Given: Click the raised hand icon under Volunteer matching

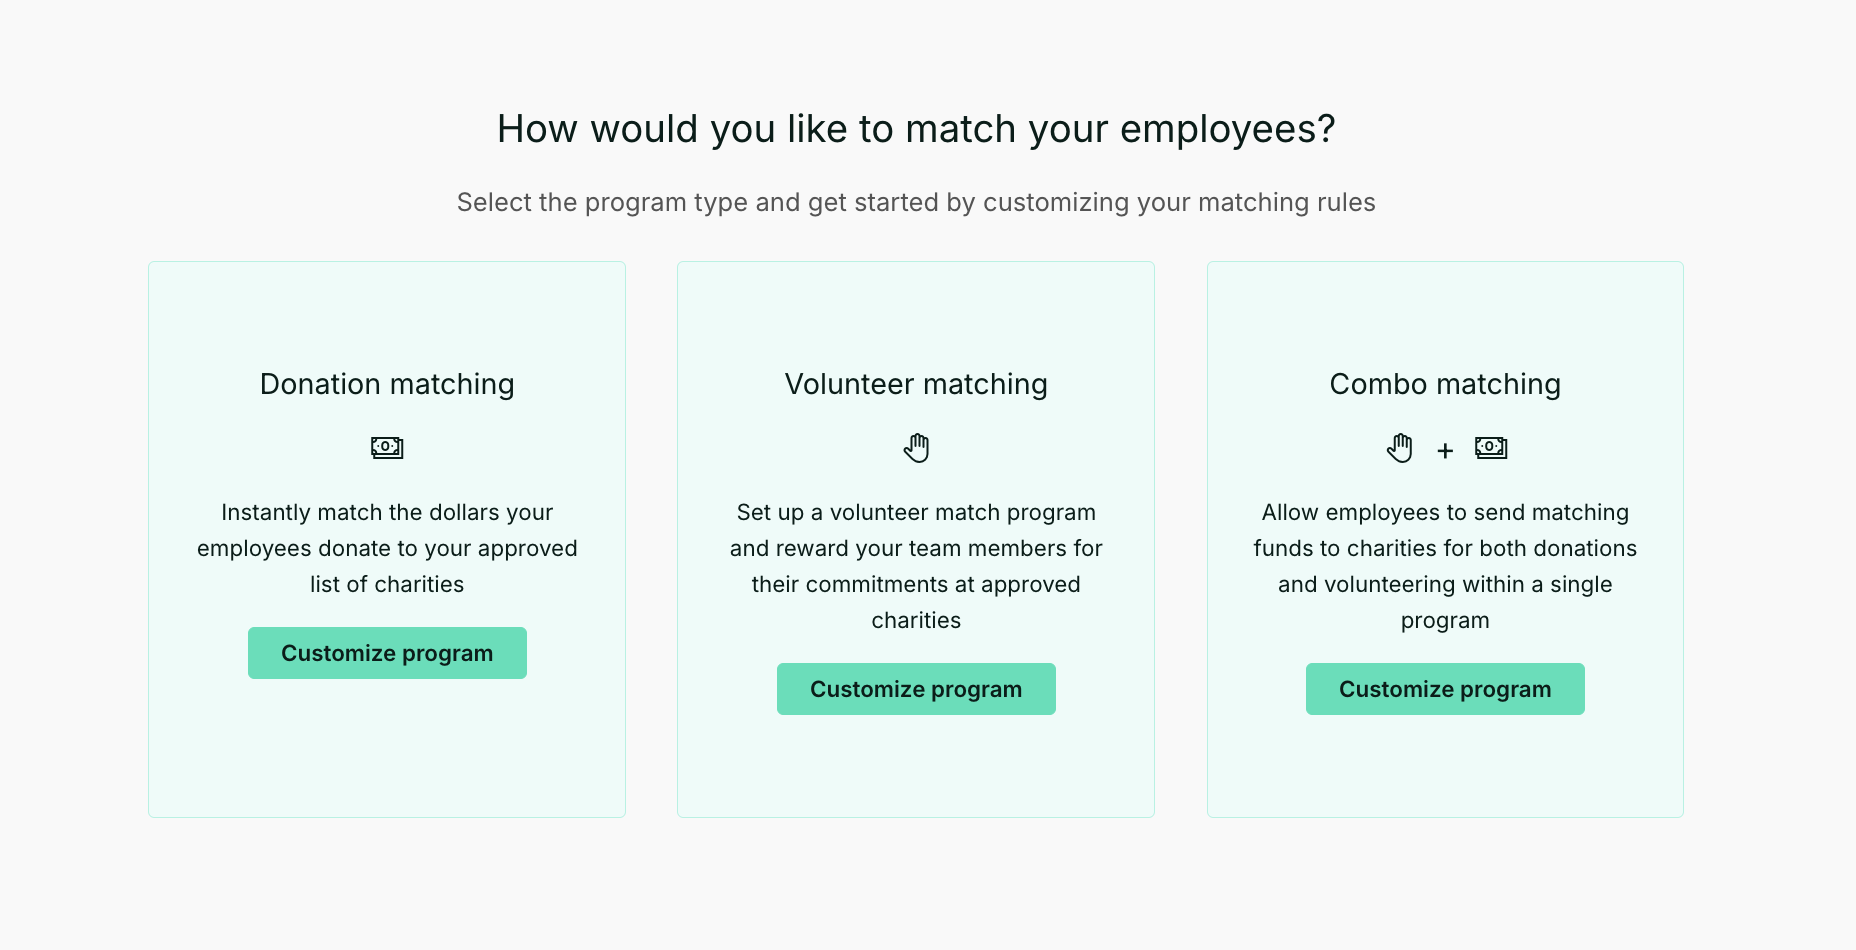Looking at the screenshot, I should 916,447.
